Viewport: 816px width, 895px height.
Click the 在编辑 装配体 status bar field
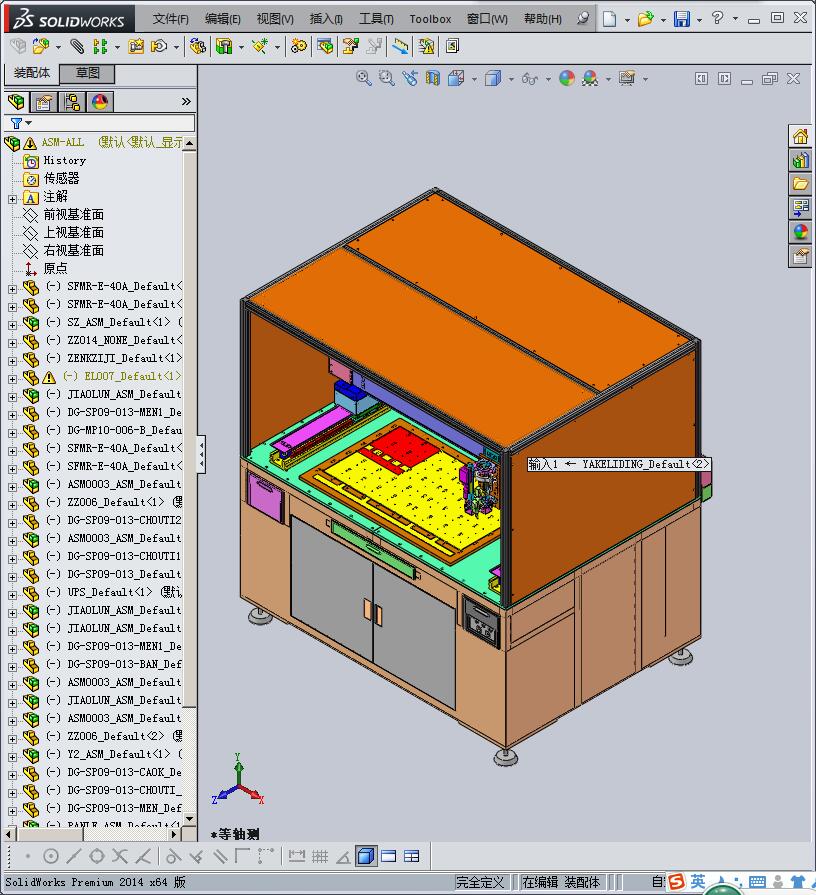(561, 882)
